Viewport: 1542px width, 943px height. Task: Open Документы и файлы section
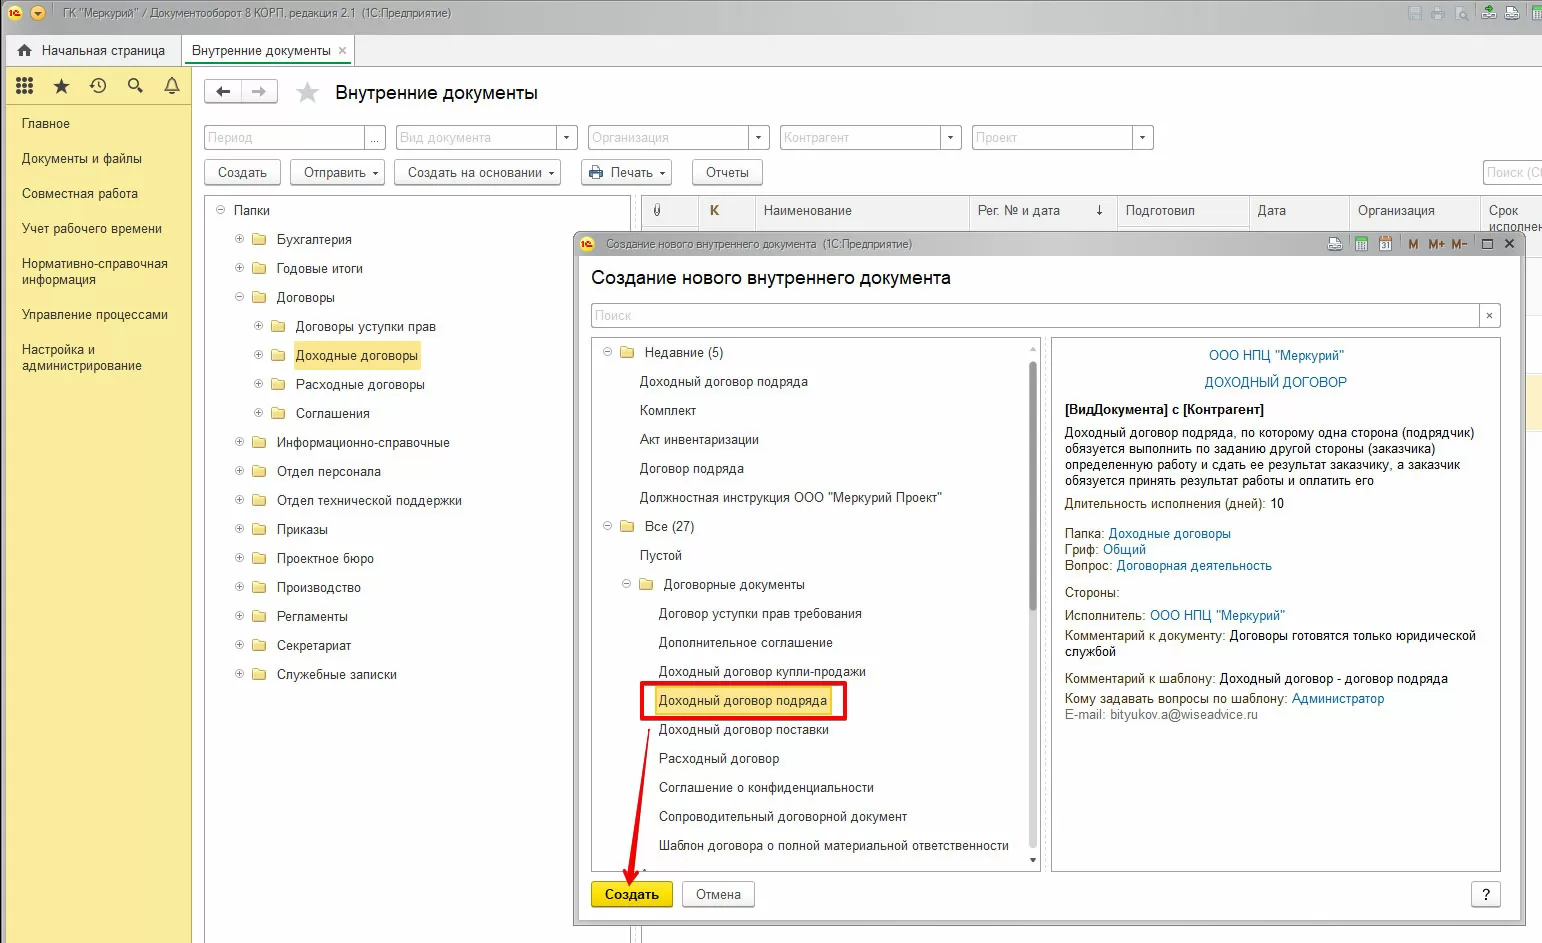82,159
